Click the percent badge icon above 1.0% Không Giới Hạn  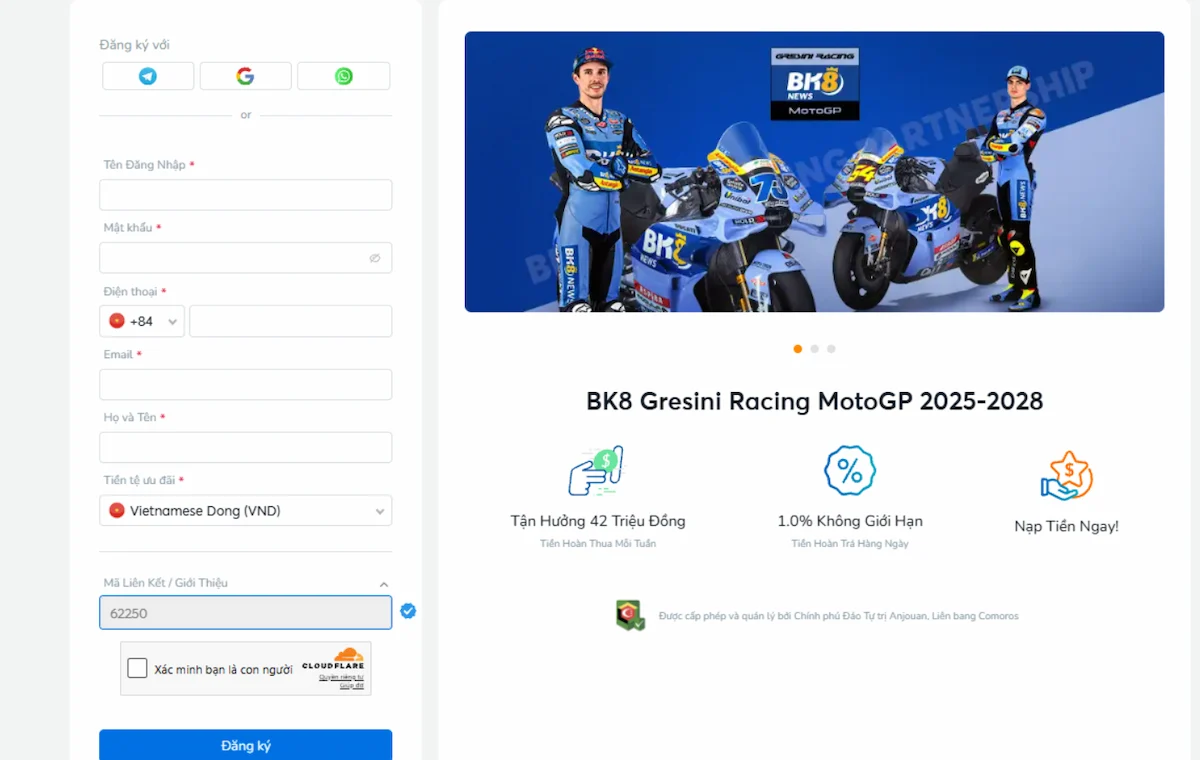(850, 471)
